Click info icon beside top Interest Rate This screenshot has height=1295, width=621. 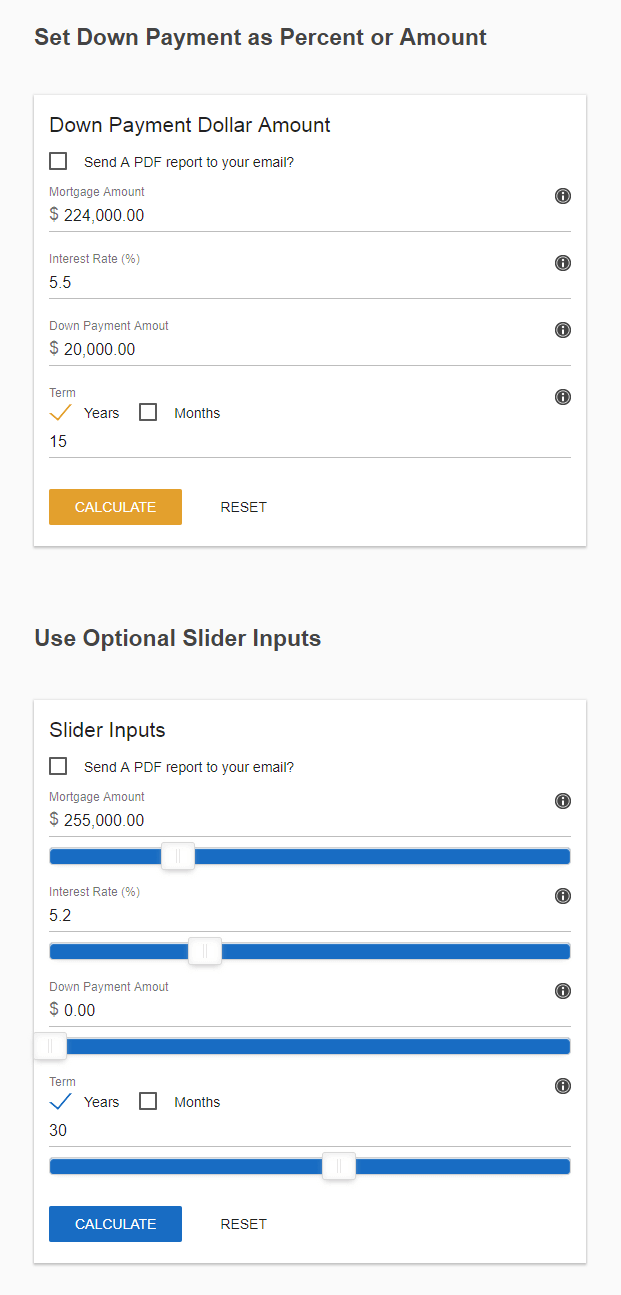coord(563,263)
